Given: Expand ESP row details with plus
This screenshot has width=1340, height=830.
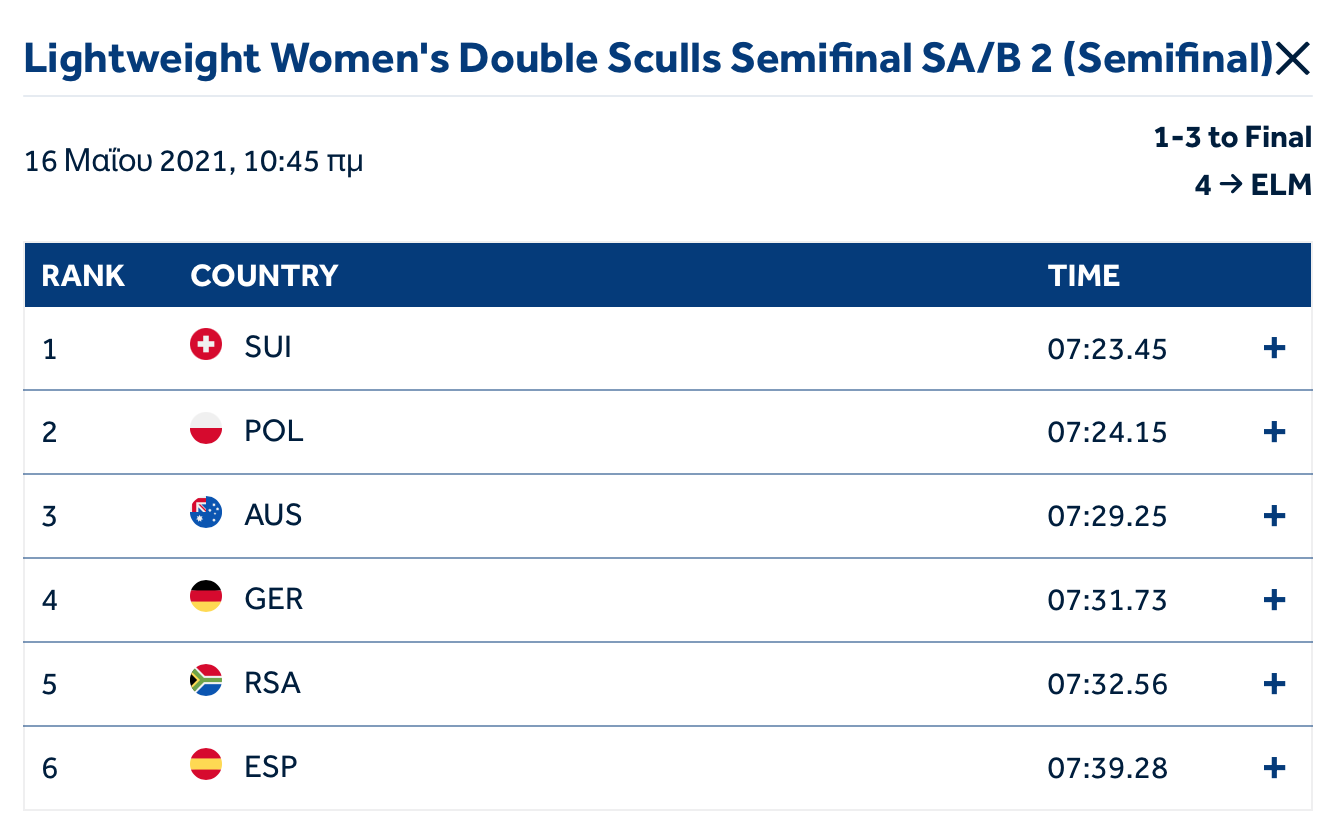Looking at the screenshot, I should [x=1274, y=768].
